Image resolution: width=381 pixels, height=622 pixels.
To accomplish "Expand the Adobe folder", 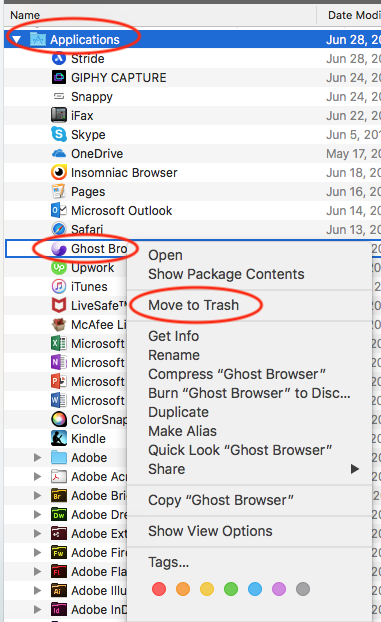I will (x=37, y=457).
